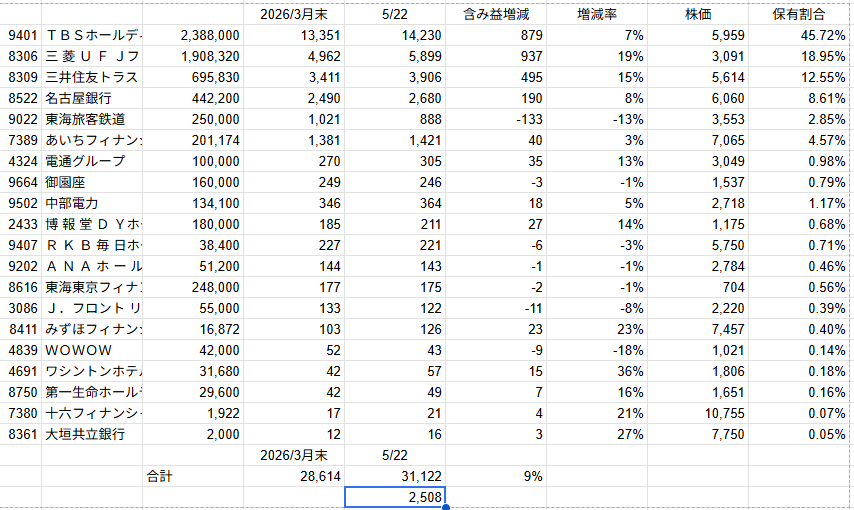Screen dimensions: 854x510
Task: Click the 電通グループ name cell
Action: click(x=92, y=161)
